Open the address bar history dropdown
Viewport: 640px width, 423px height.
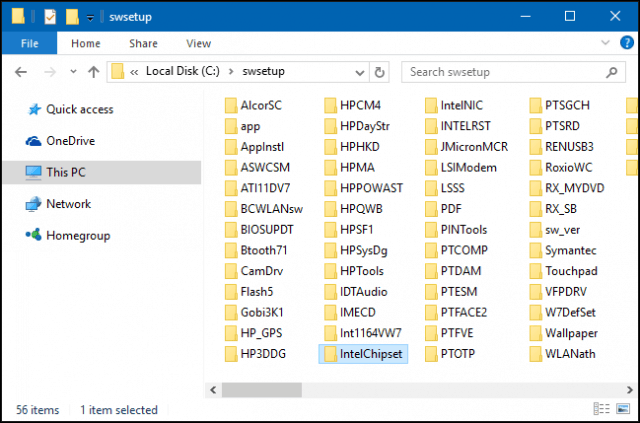(x=360, y=73)
